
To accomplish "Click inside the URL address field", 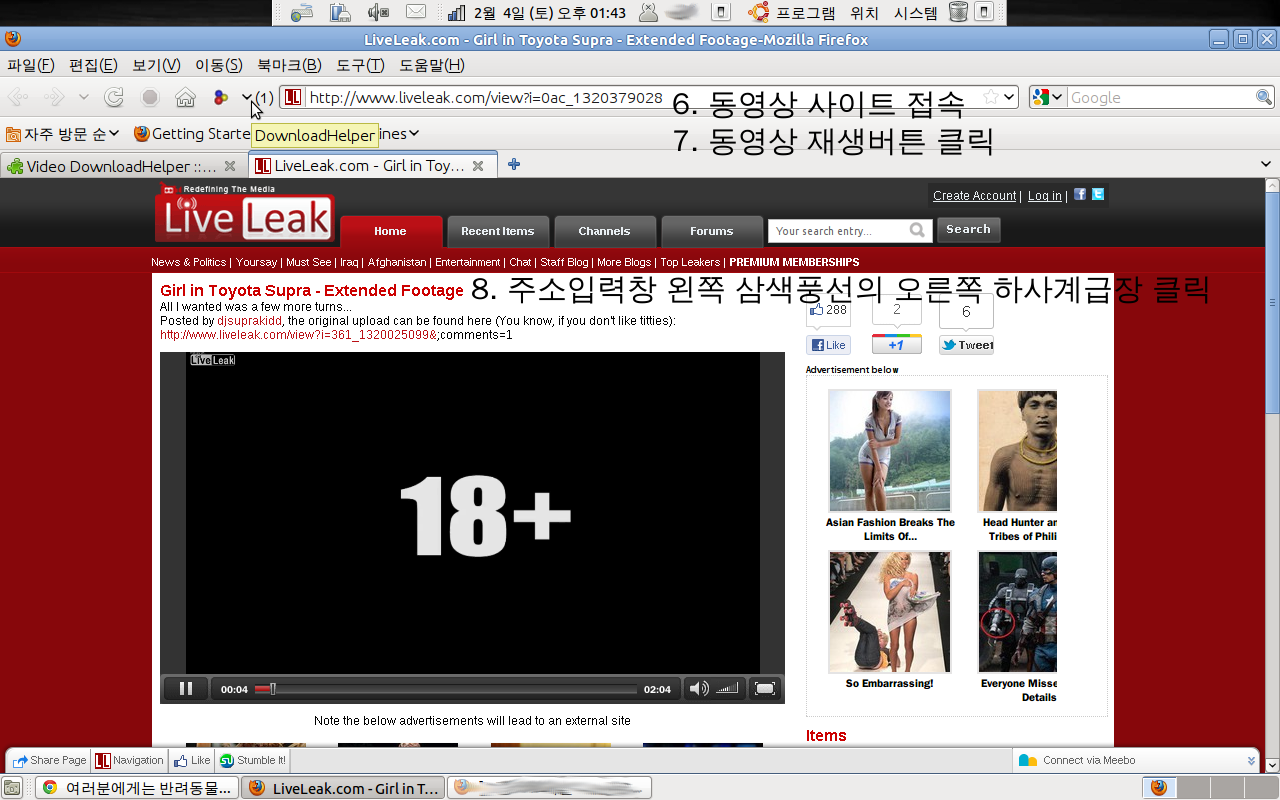I will (640, 97).
